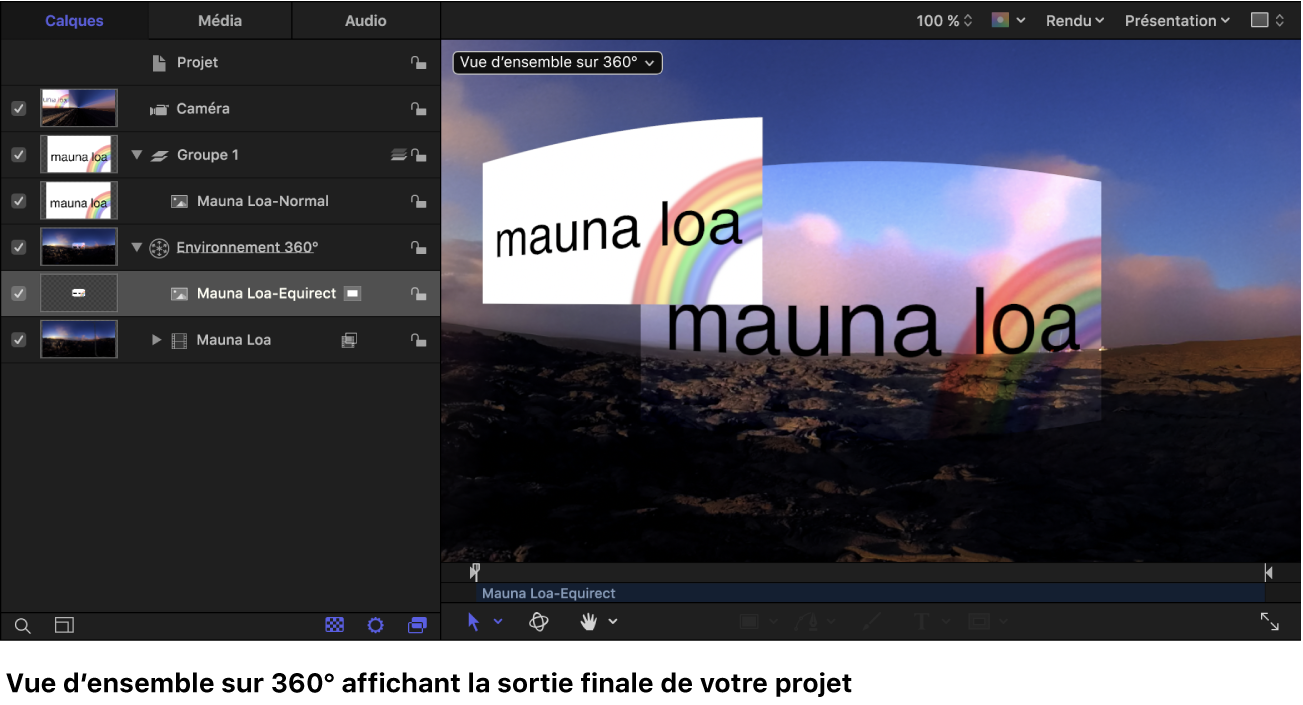Open the search field in the Layers list
1303x705 pixels.
click(x=22, y=625)
